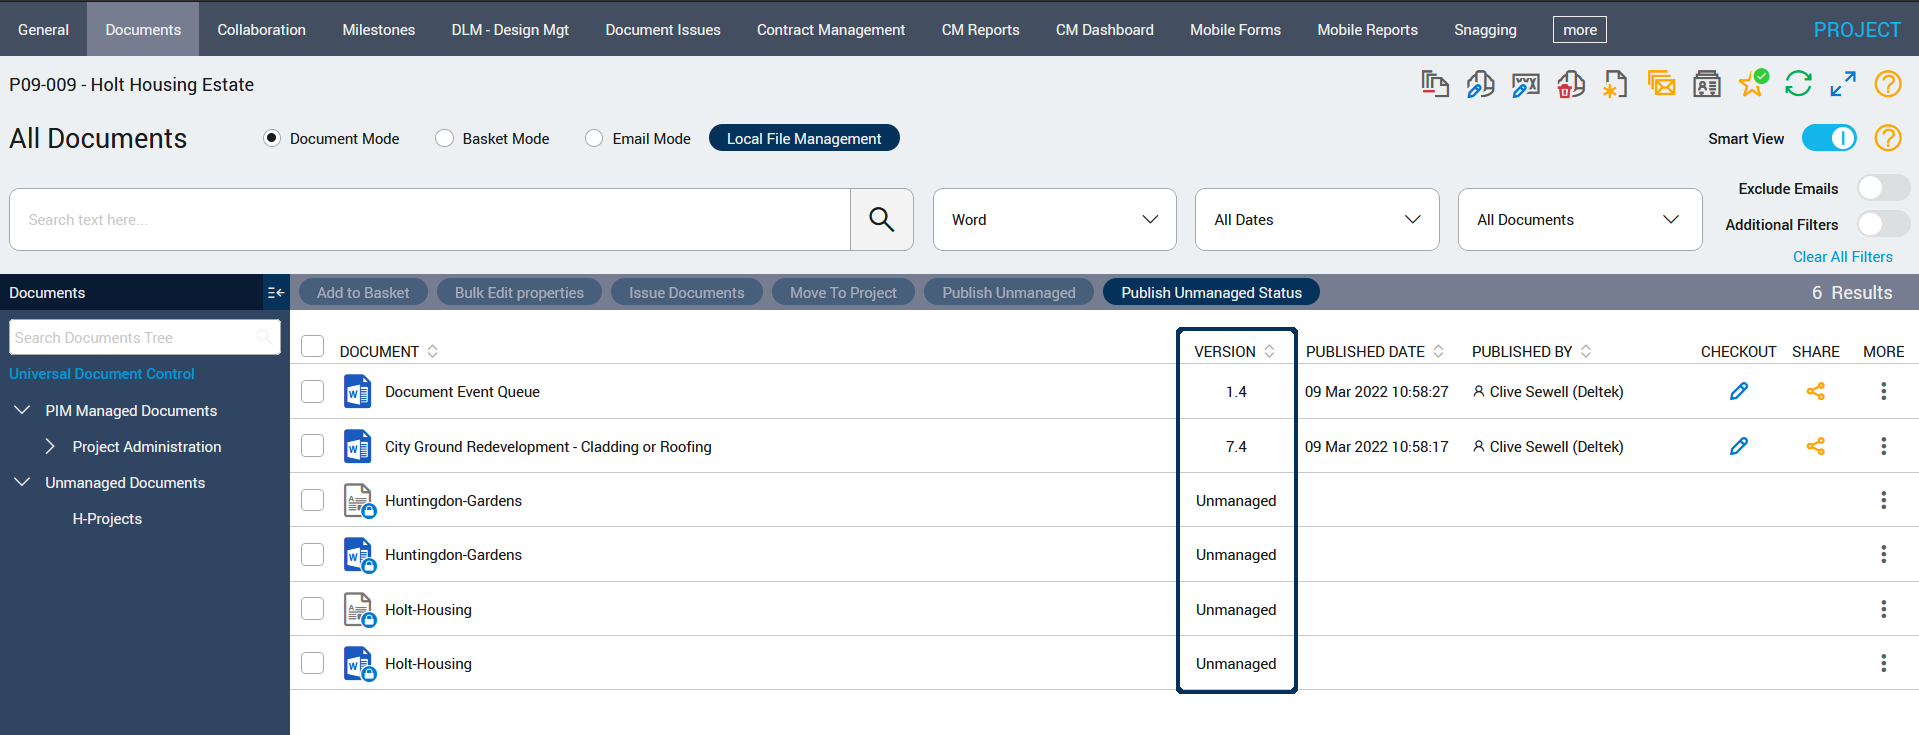The image size is (1919, 735).
Task: Toggle the Smart View switch
Action: (x=1829, y=138)
